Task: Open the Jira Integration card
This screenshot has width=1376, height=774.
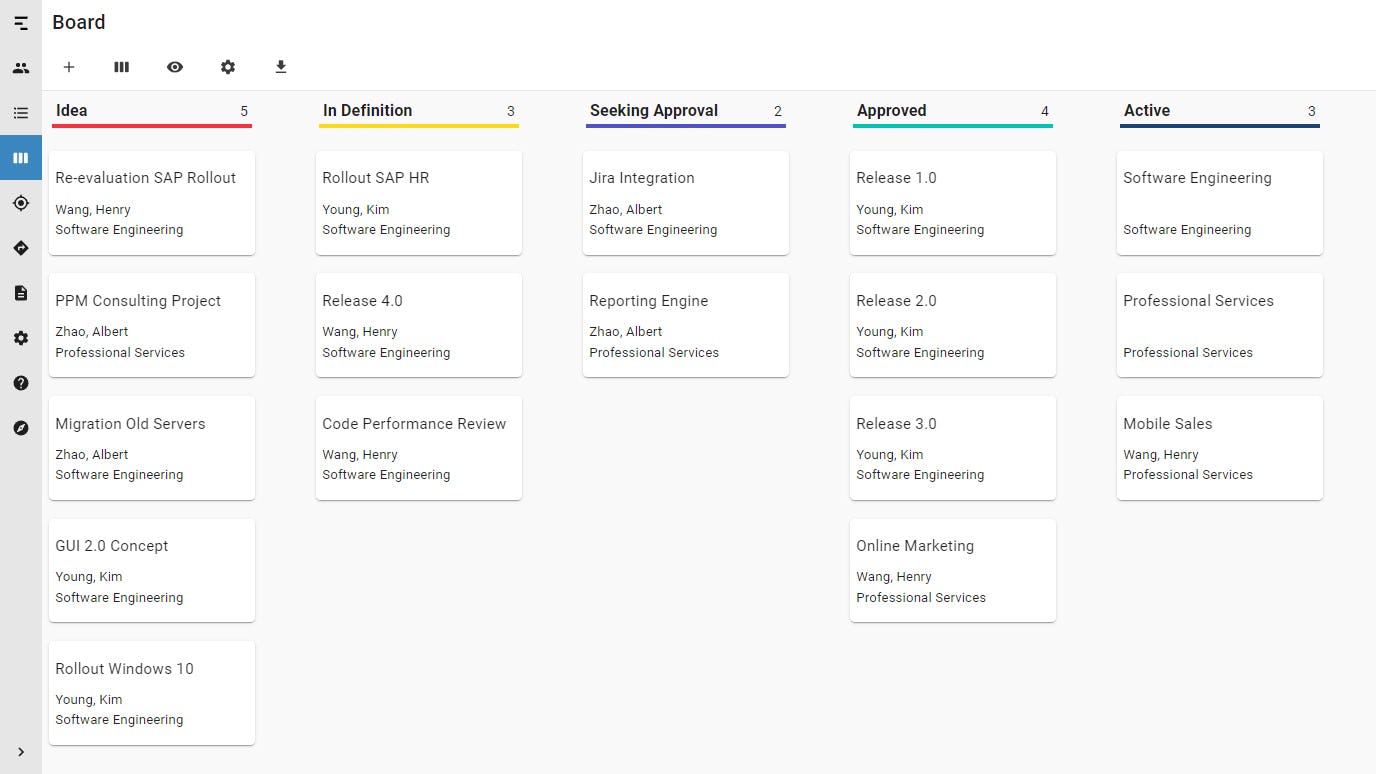Action: pos(686,203)
